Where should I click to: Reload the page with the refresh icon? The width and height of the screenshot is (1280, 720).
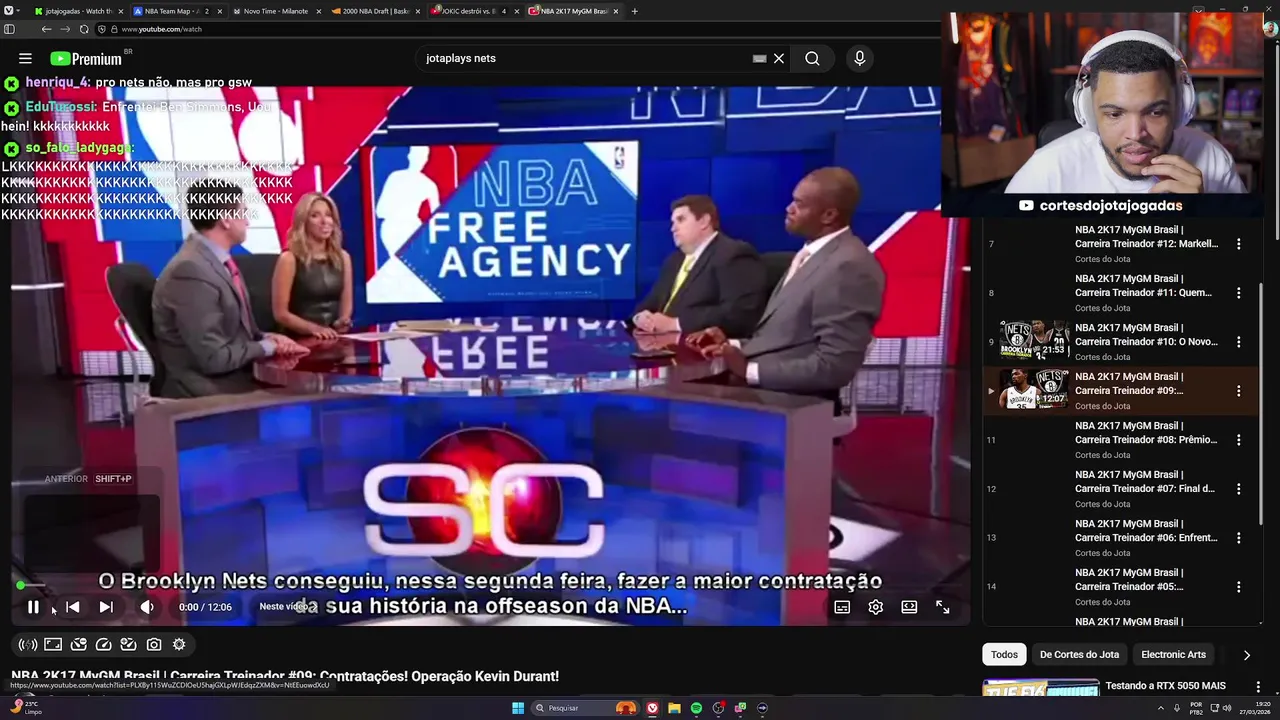pos(84,30)
